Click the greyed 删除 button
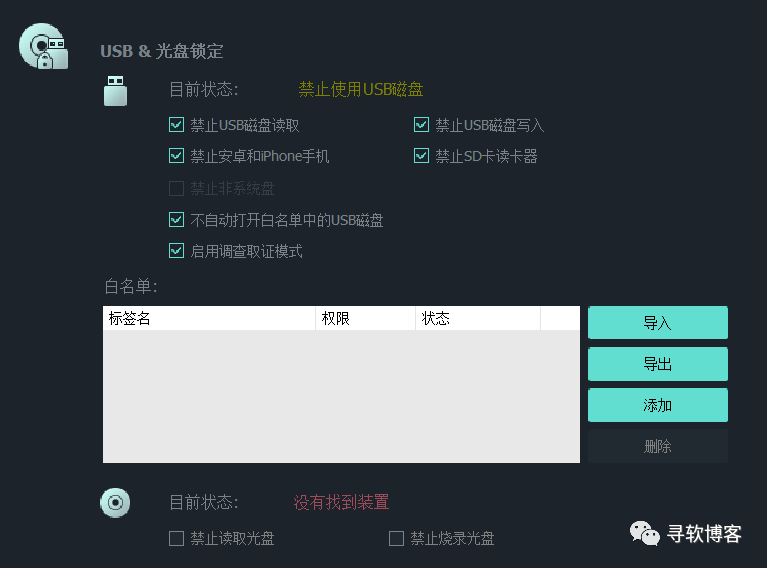Image resolution: width=767 pixels, height=568 pixels. click(657, 446)
